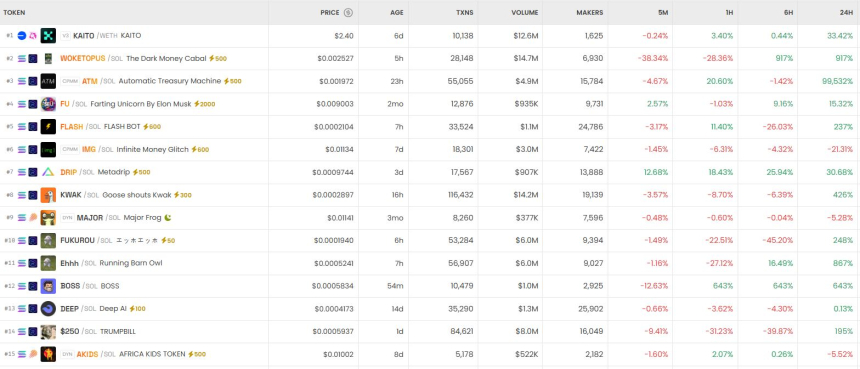The height and width of the screenshot is (369, 860).
Task: Open the $250 TRUMPBILL token logo
Action: [x=48, y=331]
